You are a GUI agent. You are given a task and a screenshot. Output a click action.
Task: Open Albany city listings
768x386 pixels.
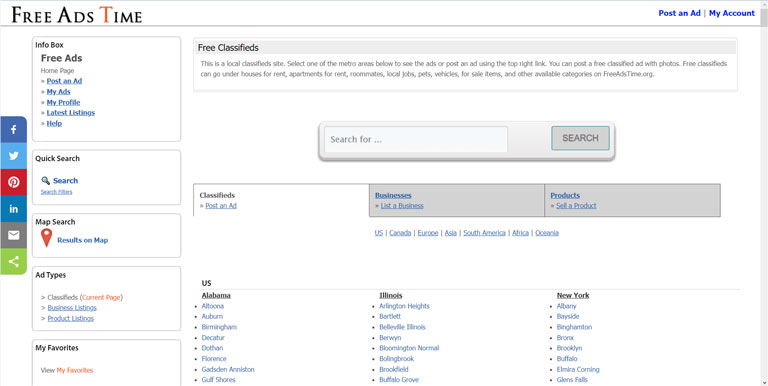click(567, 306)
